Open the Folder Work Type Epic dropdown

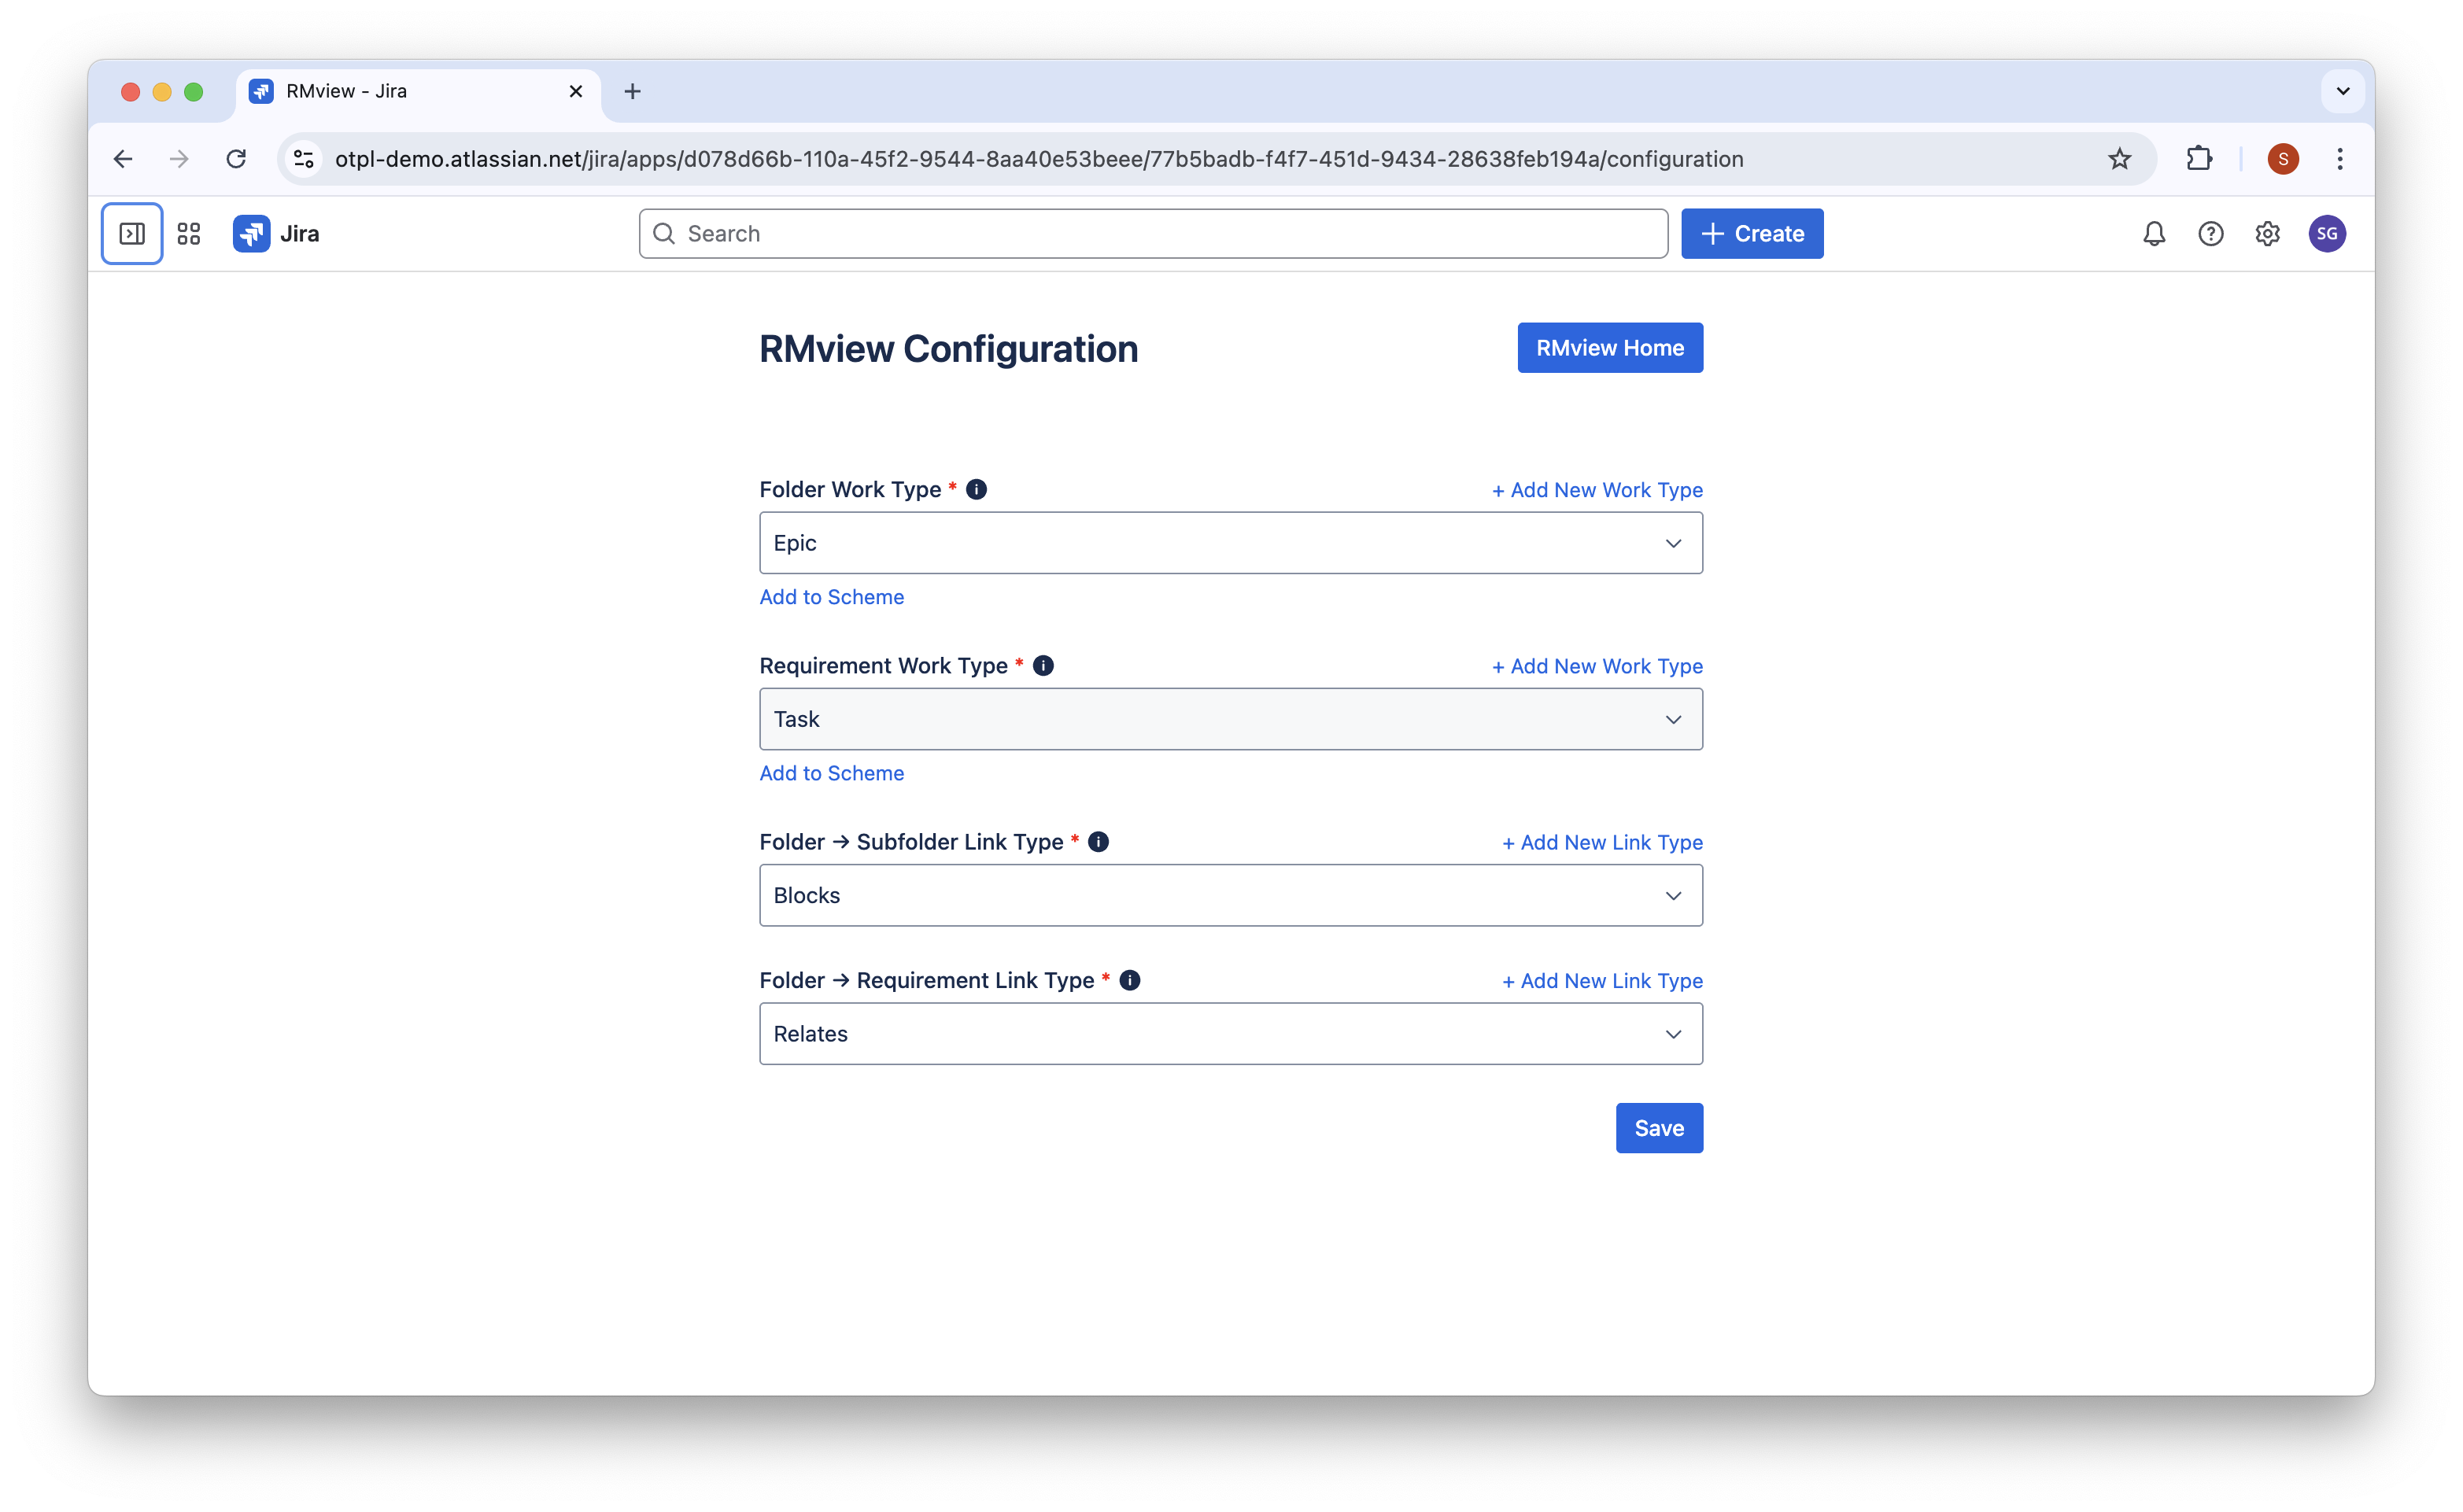click(1230, 543)
